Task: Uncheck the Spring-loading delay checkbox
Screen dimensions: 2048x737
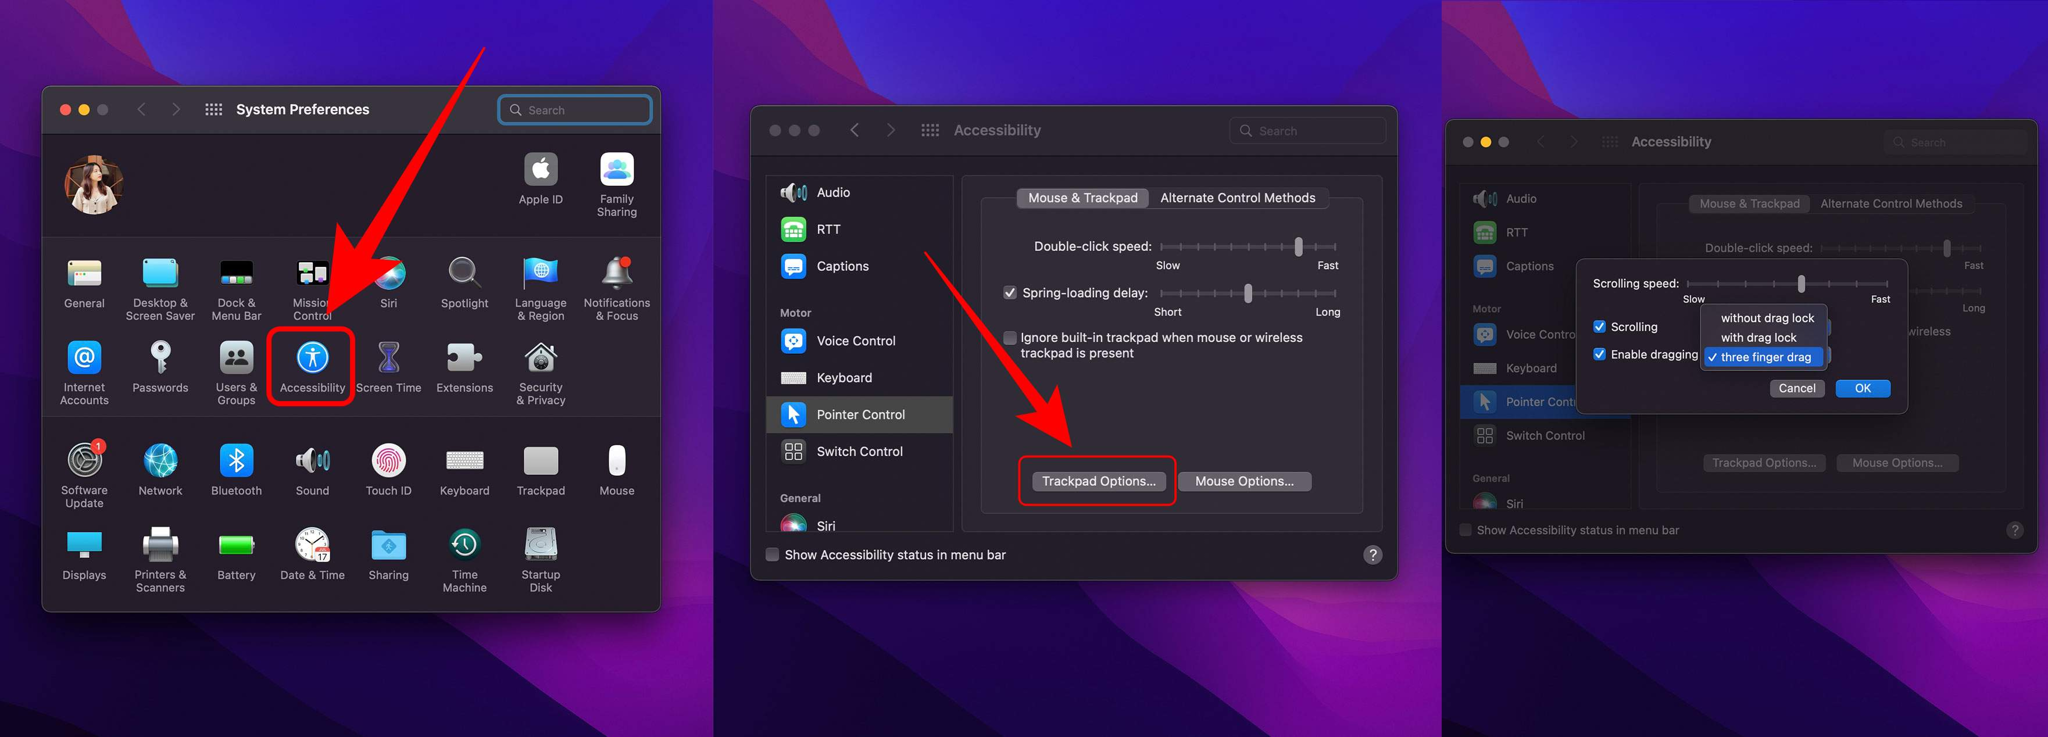Action: [x=1010, y=293]
